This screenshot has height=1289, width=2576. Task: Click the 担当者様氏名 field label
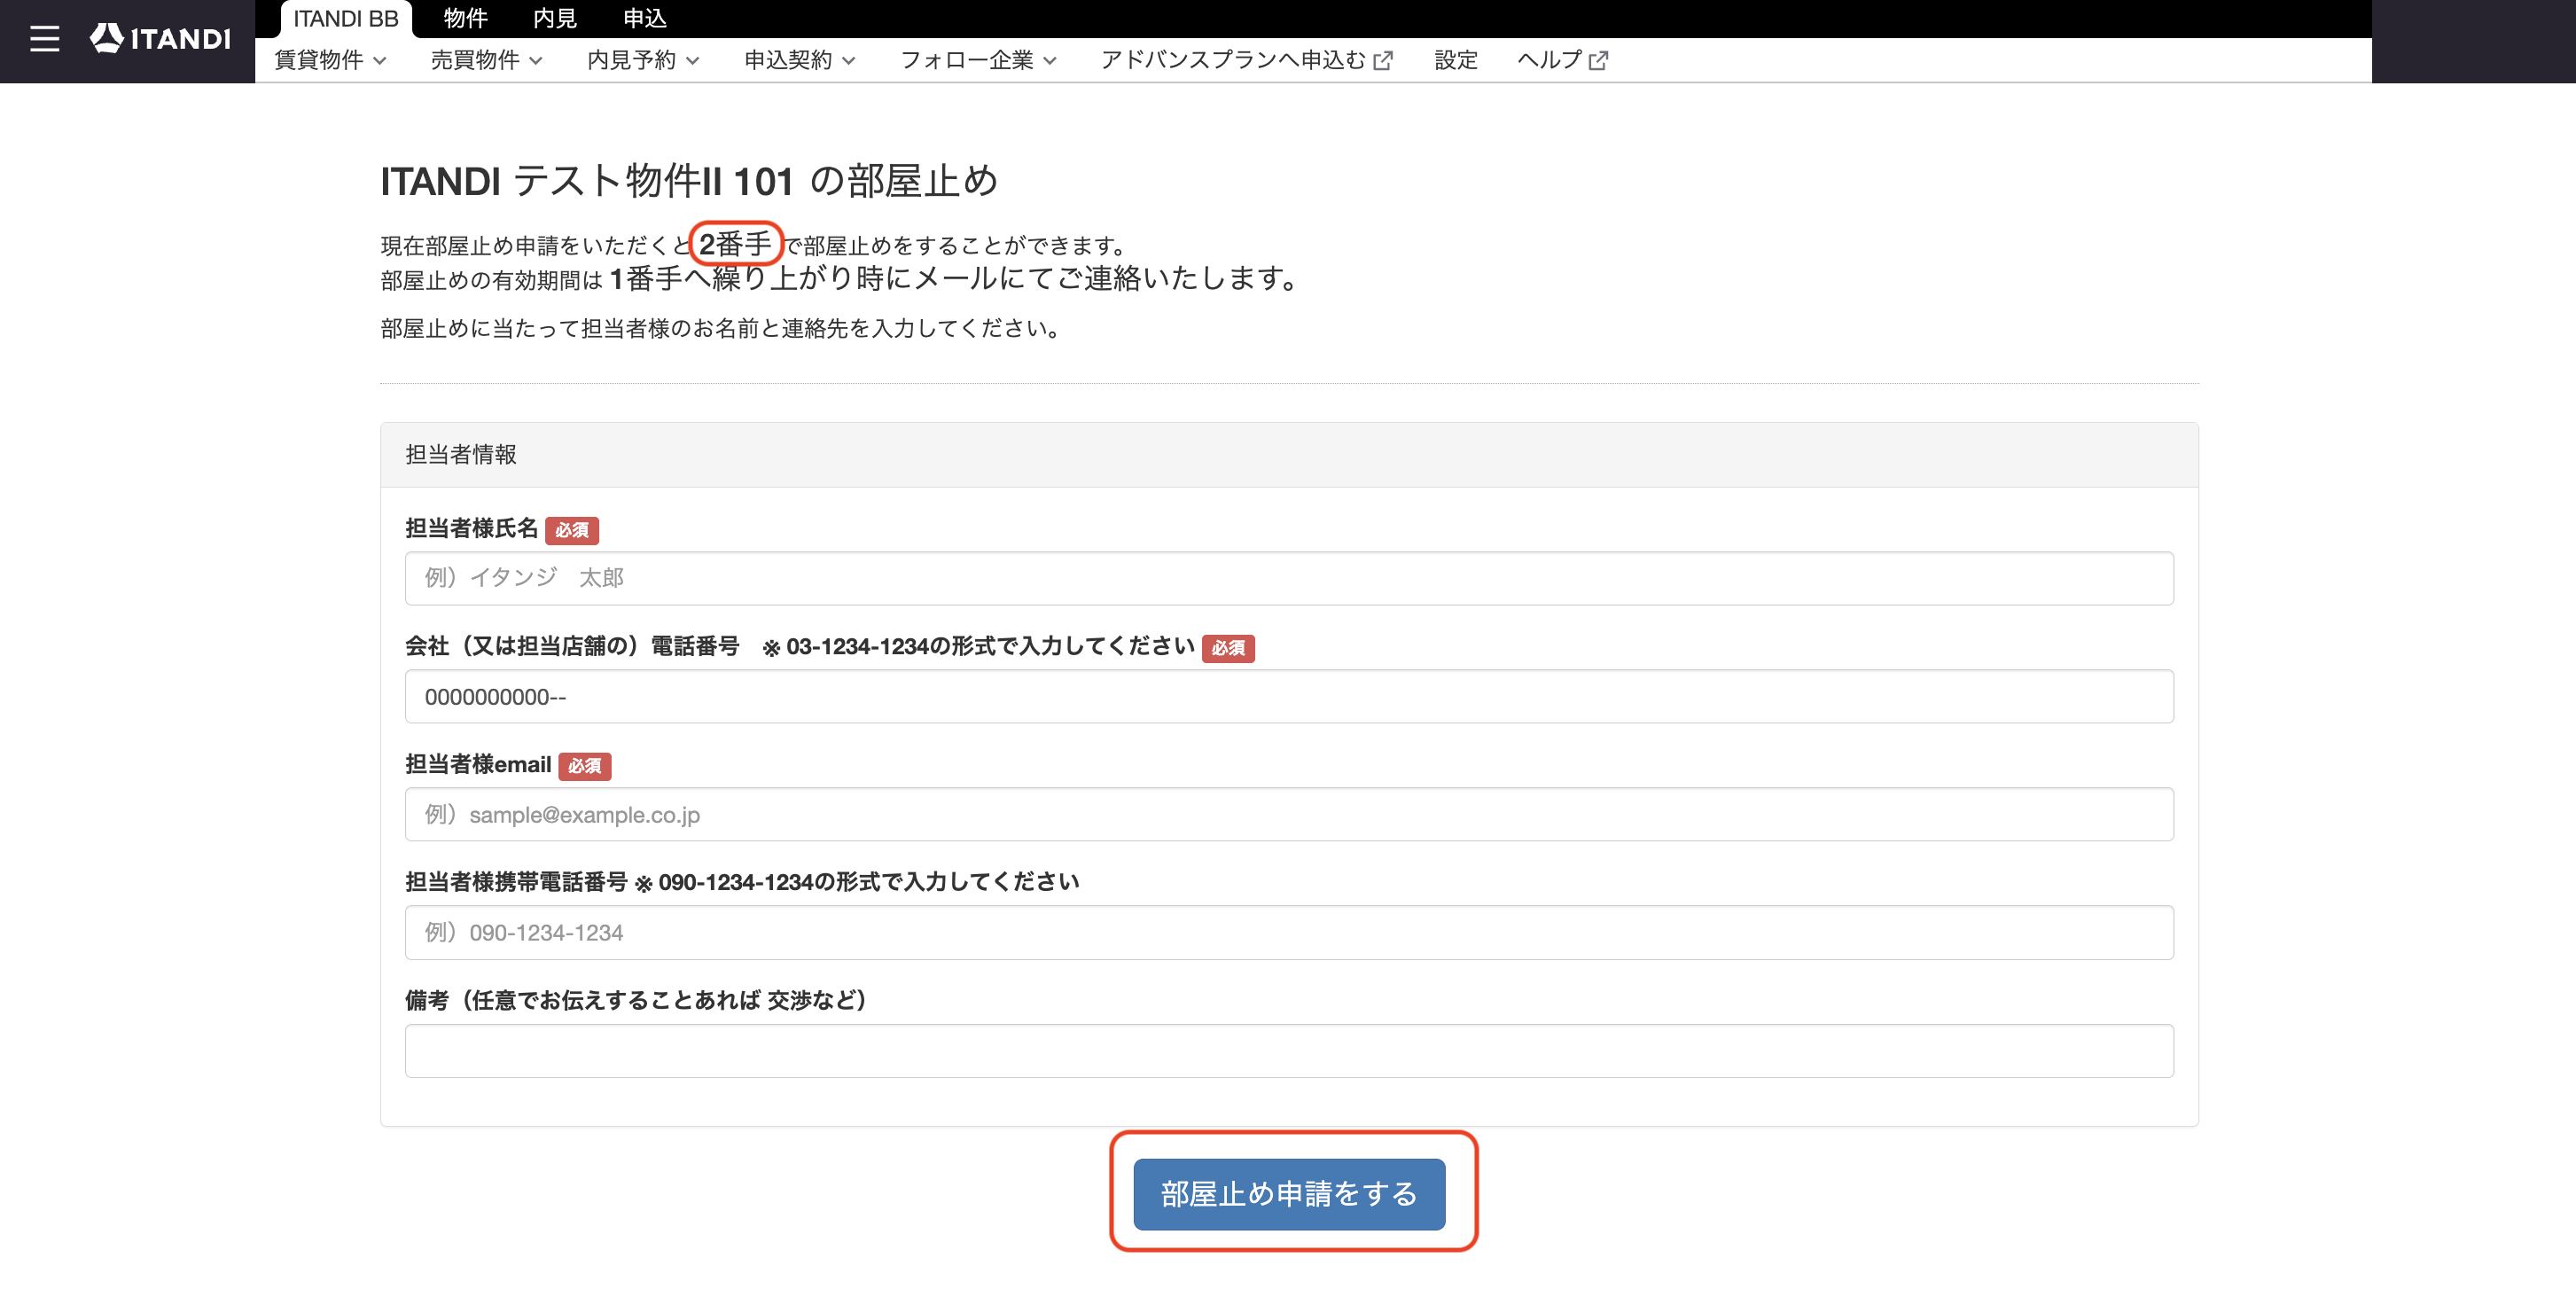(471, 528)
